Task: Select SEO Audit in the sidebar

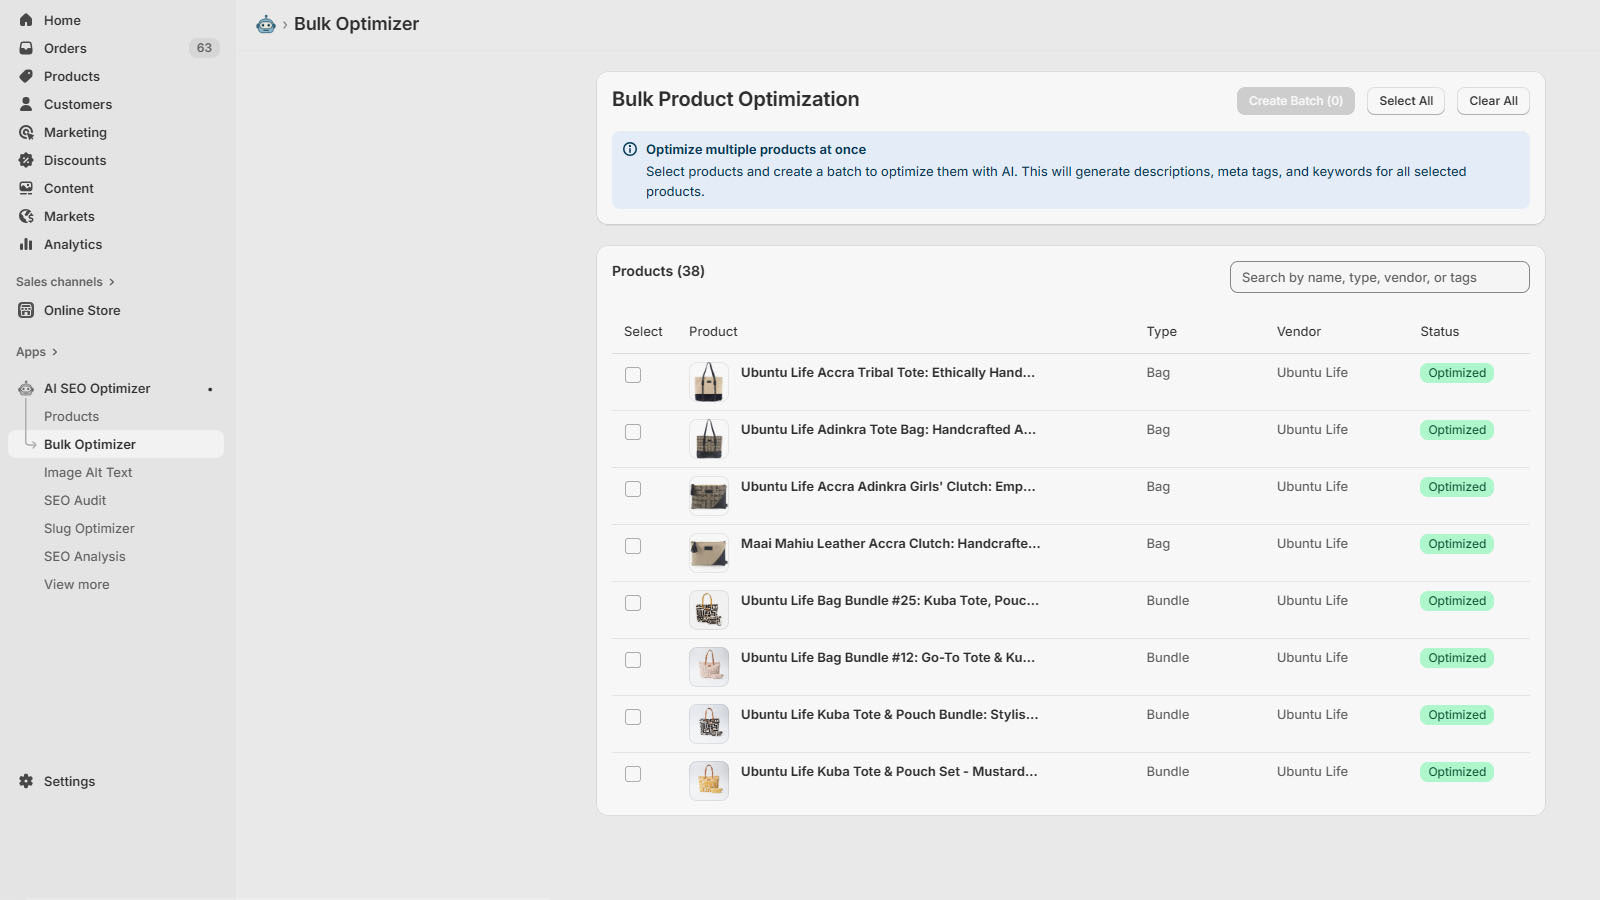Action: (x=74, y=500)
